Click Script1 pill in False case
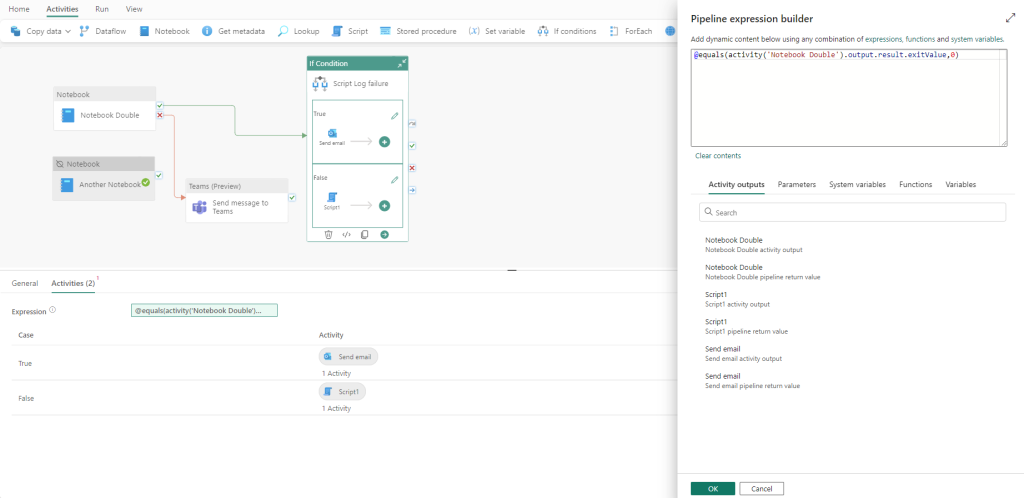 coord(342,392)
